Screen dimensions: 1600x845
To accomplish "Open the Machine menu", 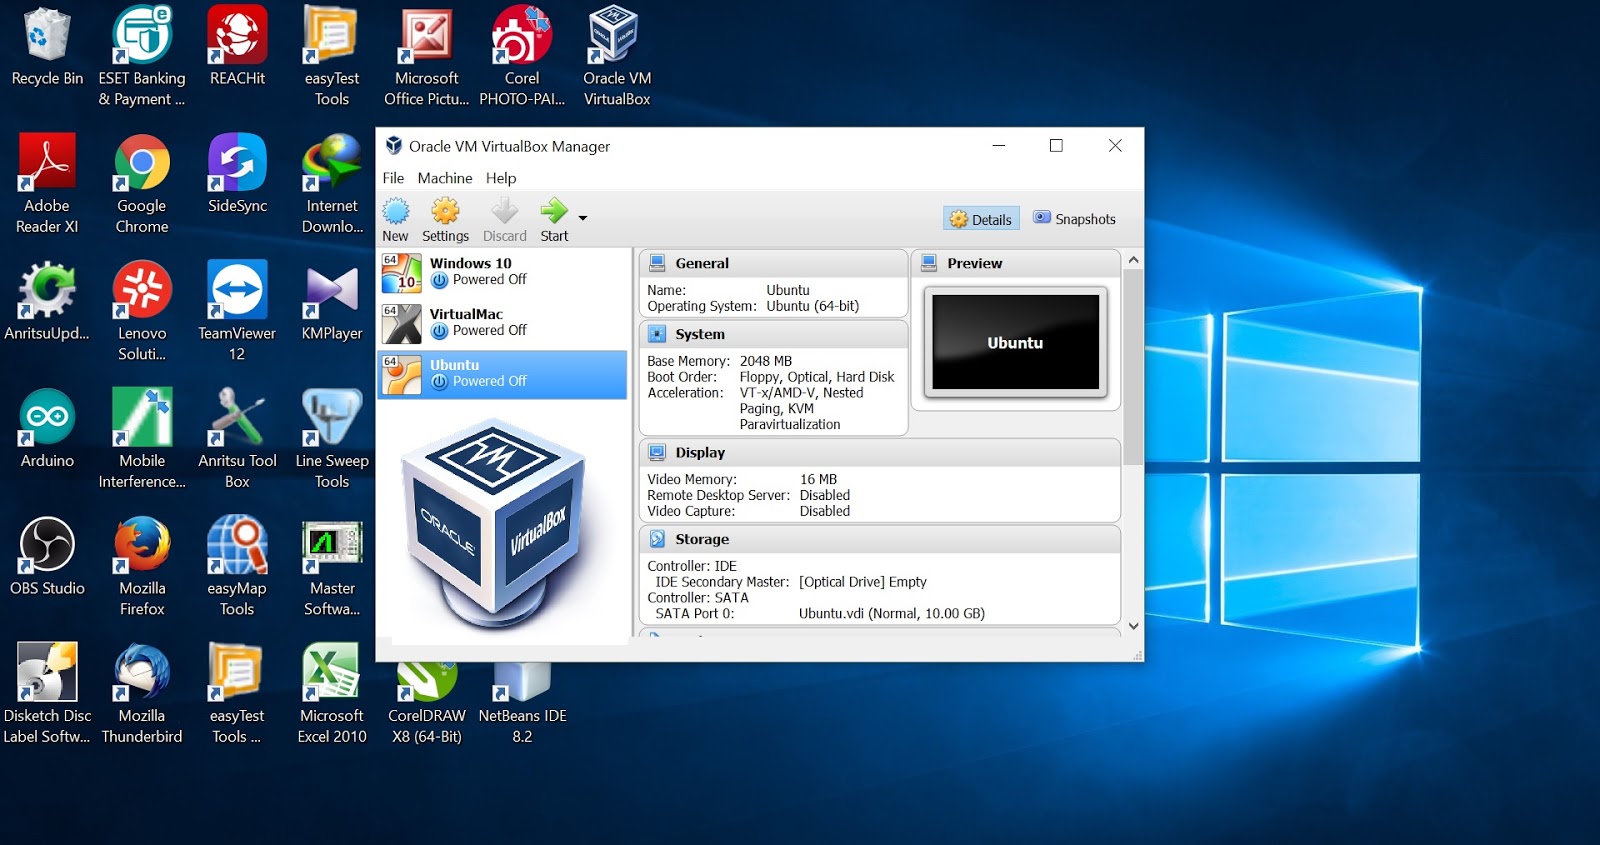I will point(445,178).
